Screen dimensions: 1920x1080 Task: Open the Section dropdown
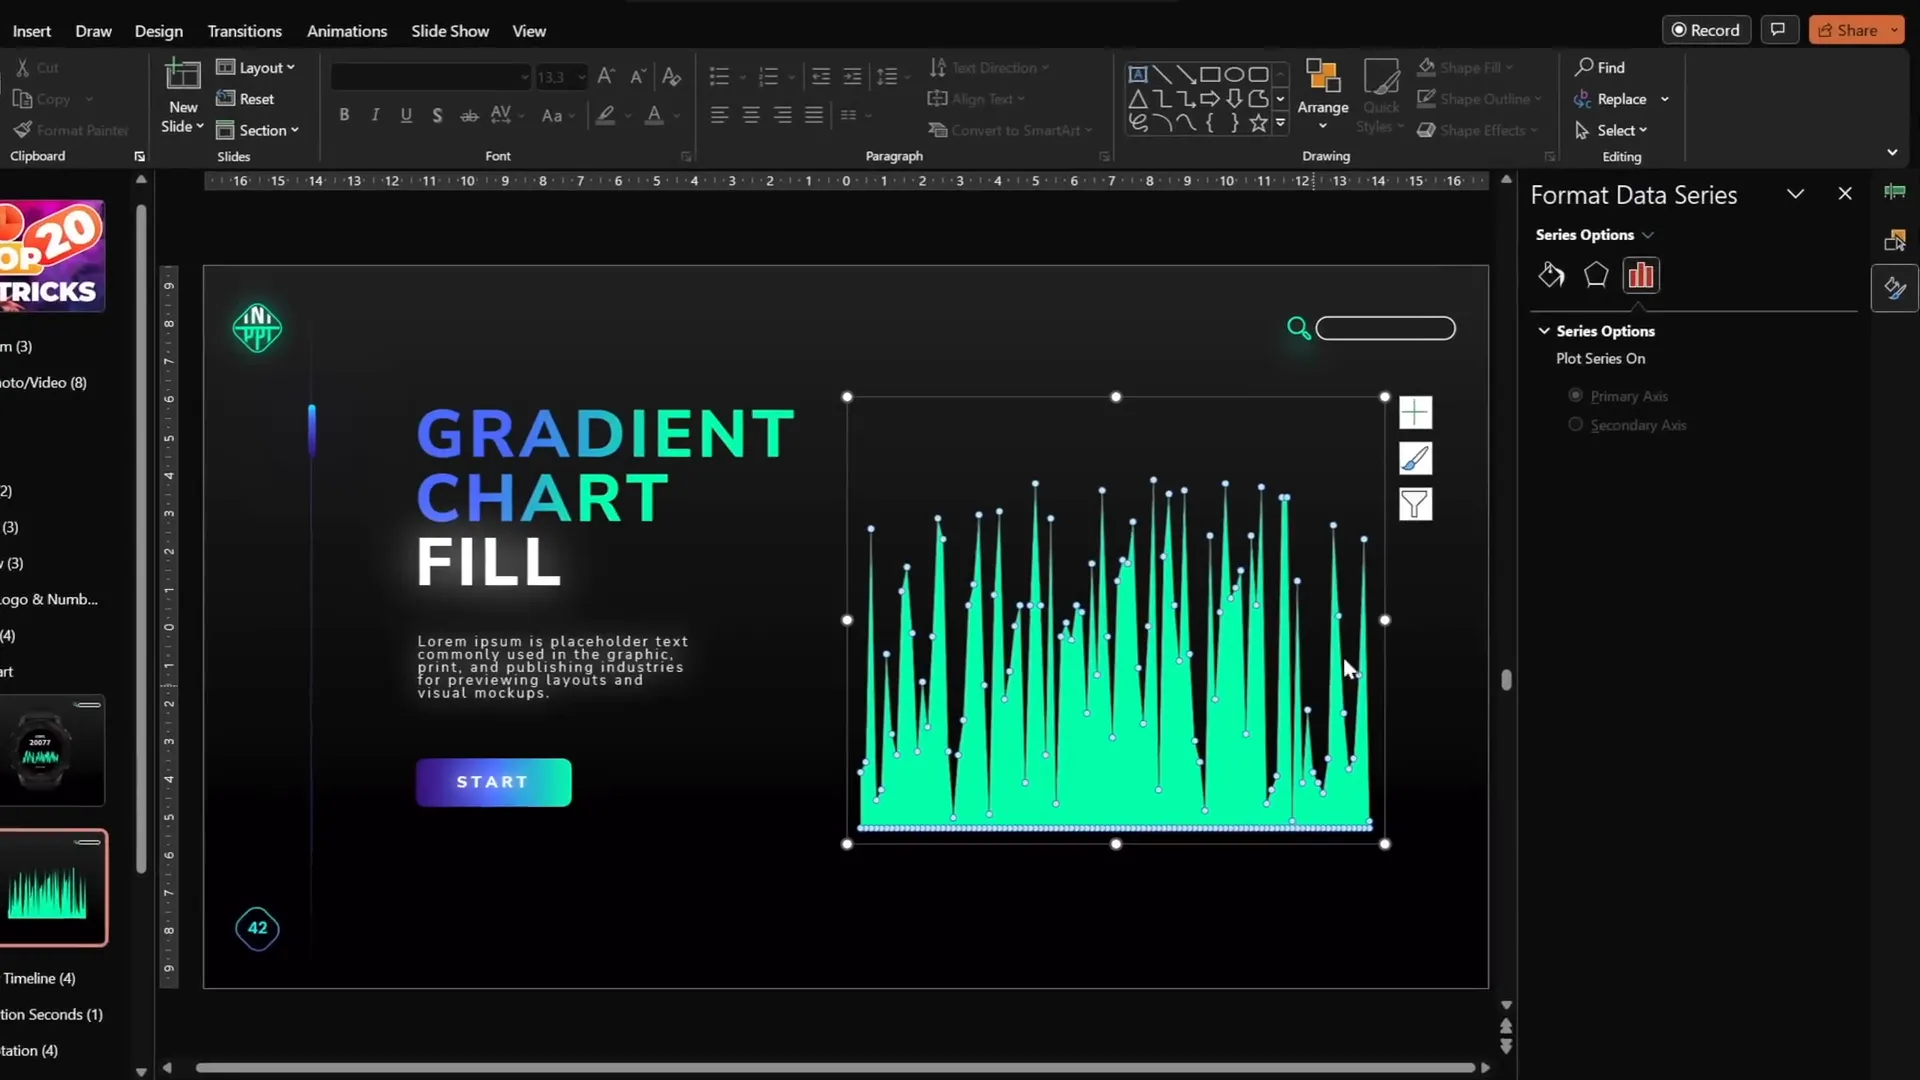click(258, 130)
